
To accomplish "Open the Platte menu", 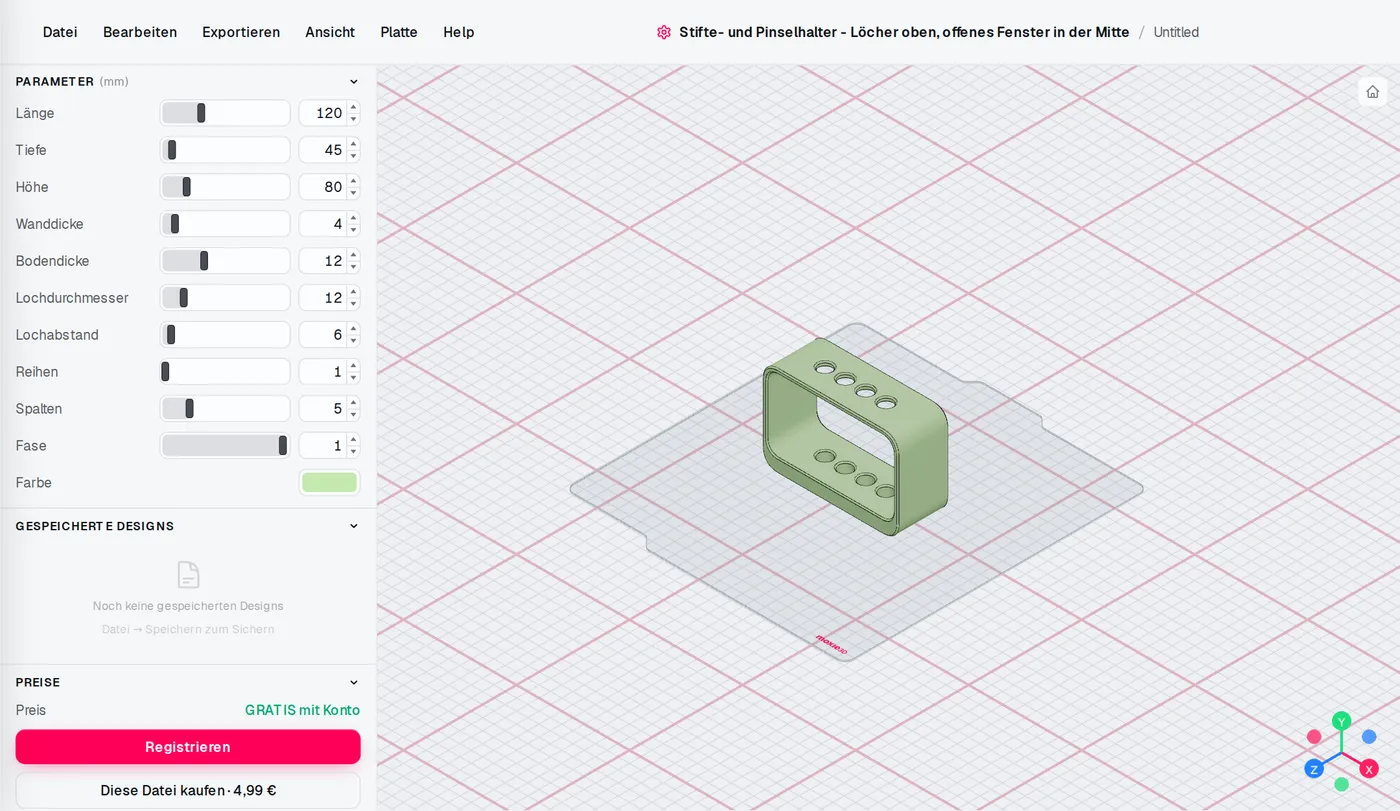I will click(399, 32).
